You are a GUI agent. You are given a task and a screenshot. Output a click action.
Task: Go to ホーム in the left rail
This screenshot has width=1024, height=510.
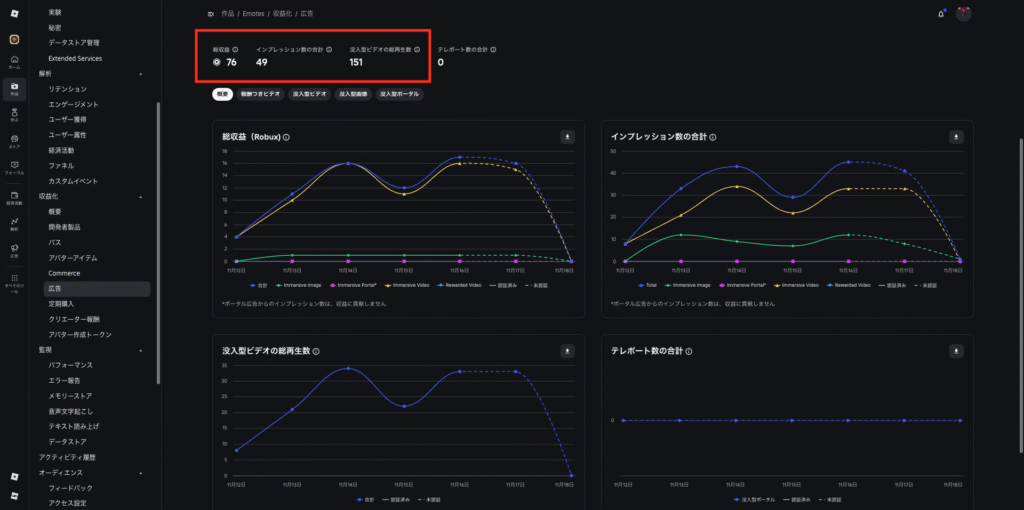click(x=14, y=62)
